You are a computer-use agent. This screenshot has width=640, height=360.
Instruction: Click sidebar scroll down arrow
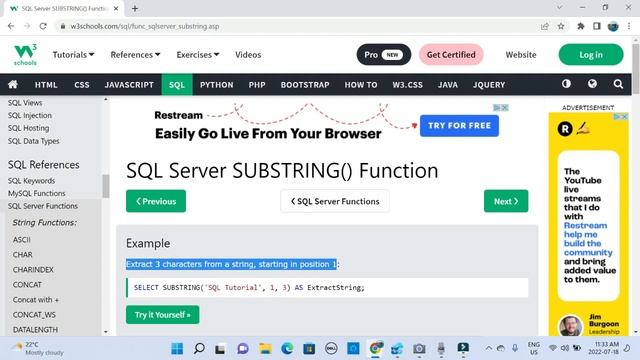pyautogui.click(x=106, y=332)
